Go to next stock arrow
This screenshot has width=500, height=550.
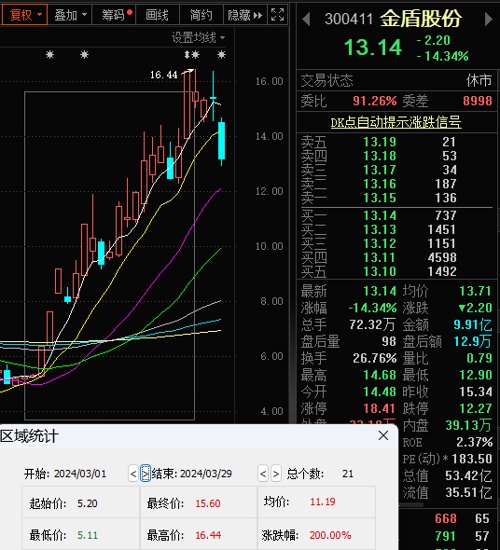[x=488, y=19]
